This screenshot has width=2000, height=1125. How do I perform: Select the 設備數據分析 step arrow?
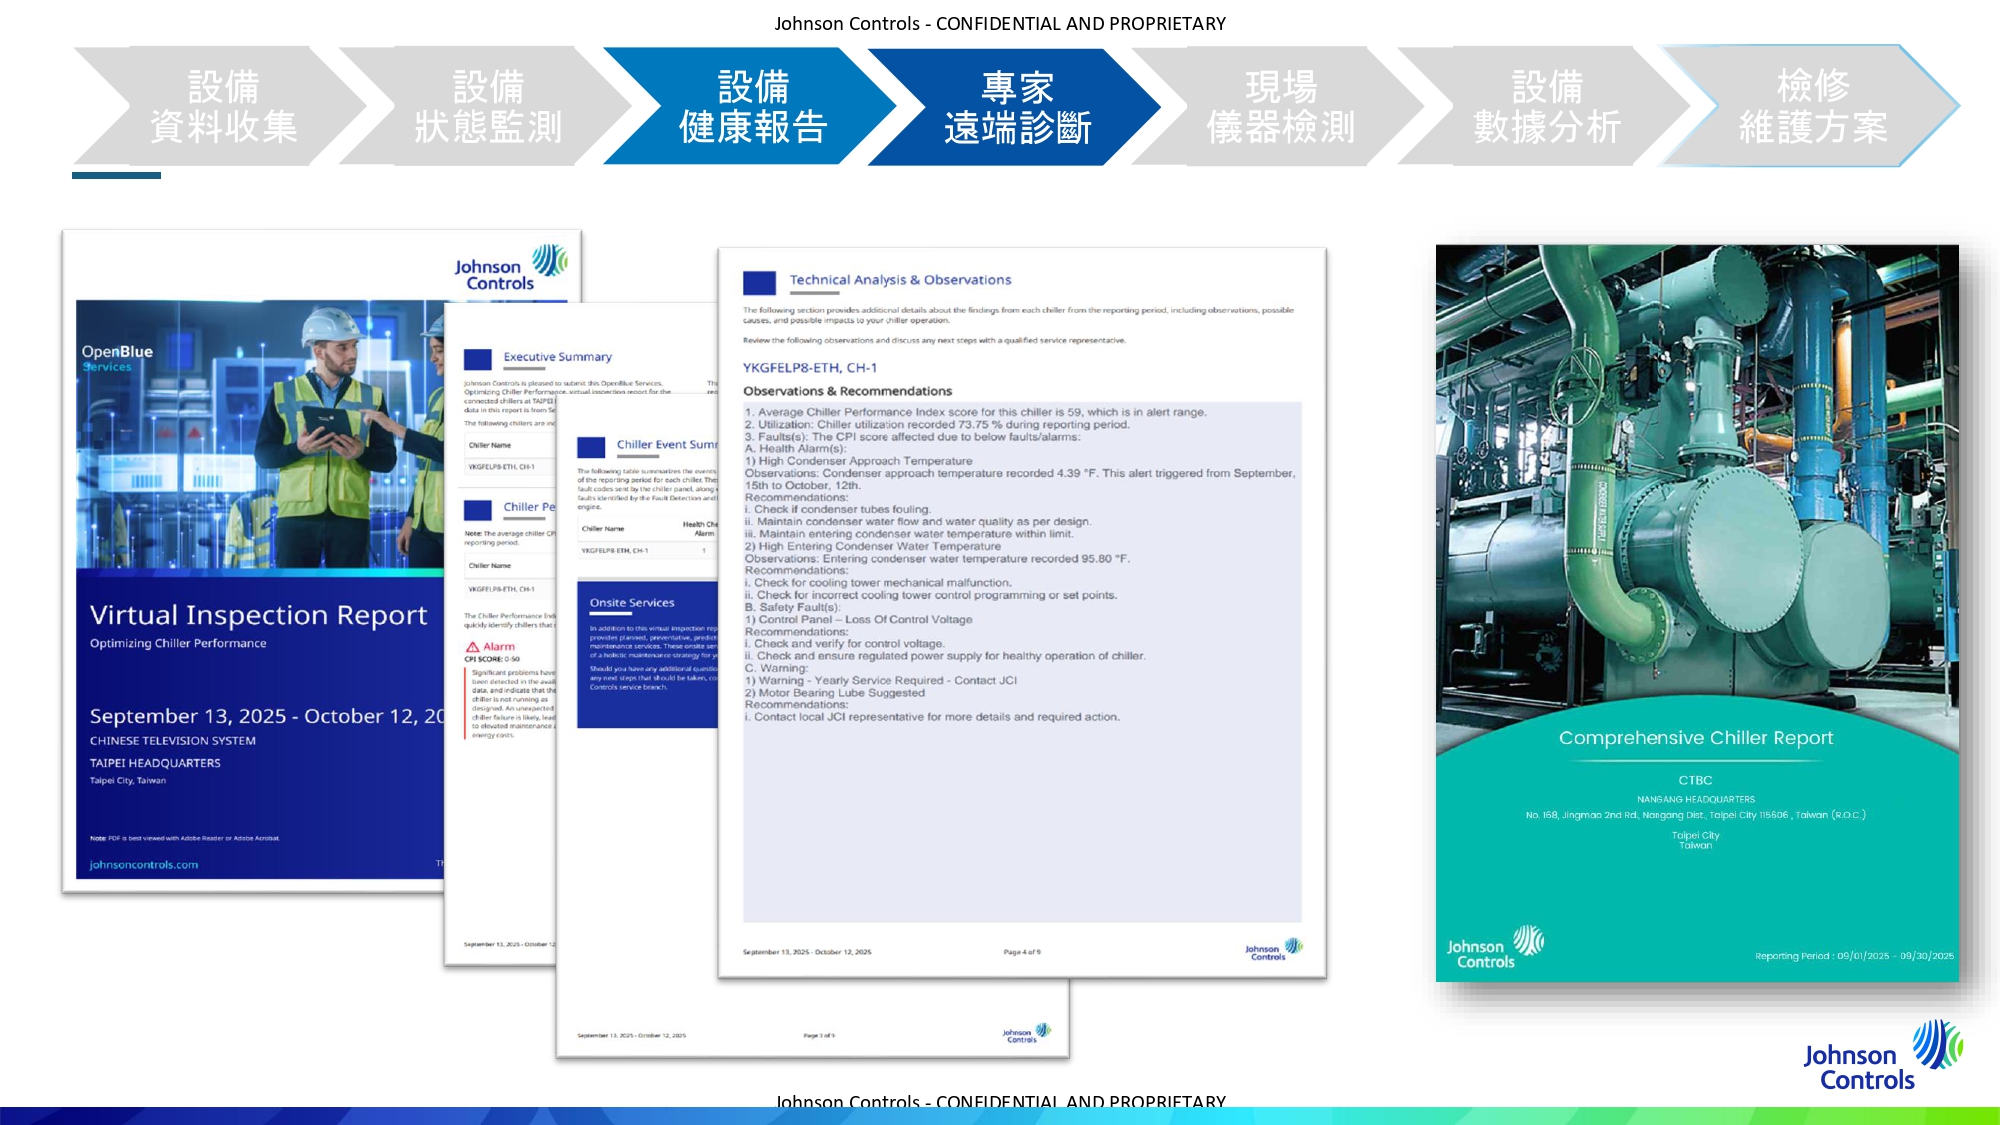(x=1545, y=106)
